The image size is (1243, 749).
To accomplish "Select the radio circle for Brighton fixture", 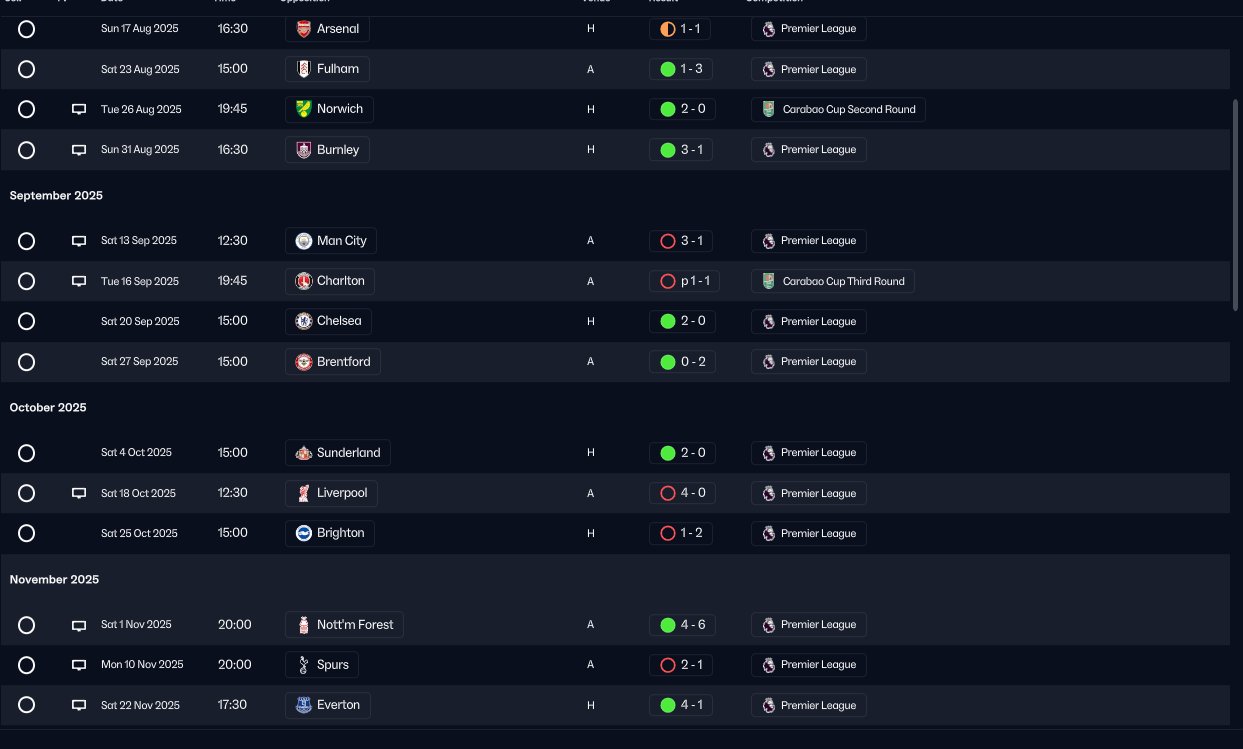I will pyautogui.click(x=27, y=533).
